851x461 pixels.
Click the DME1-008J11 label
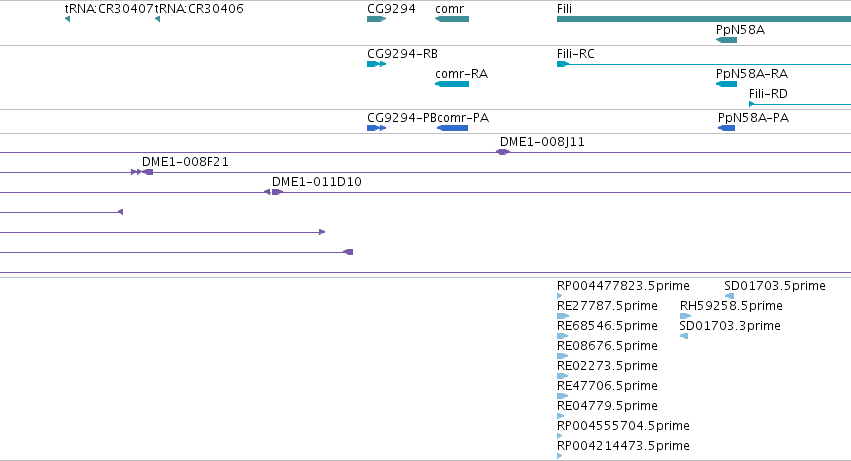542,142
